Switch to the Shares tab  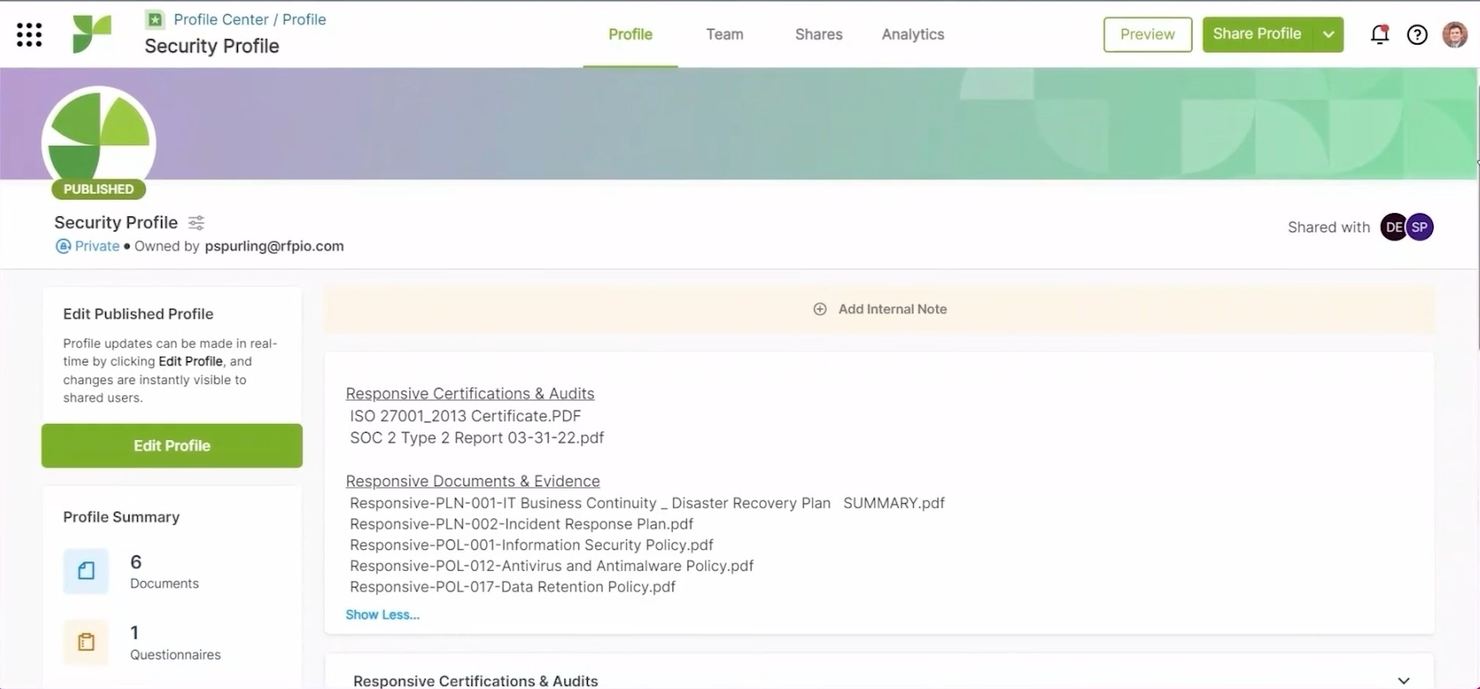(x=819, y=34)
